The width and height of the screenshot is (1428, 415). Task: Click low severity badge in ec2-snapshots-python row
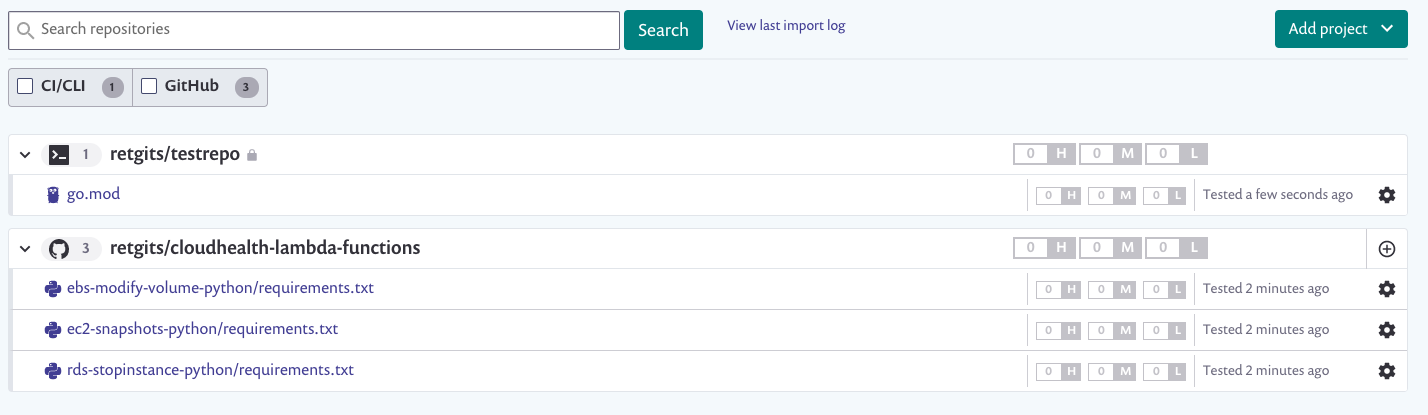pyautogui.click(x=1165, y=330)
